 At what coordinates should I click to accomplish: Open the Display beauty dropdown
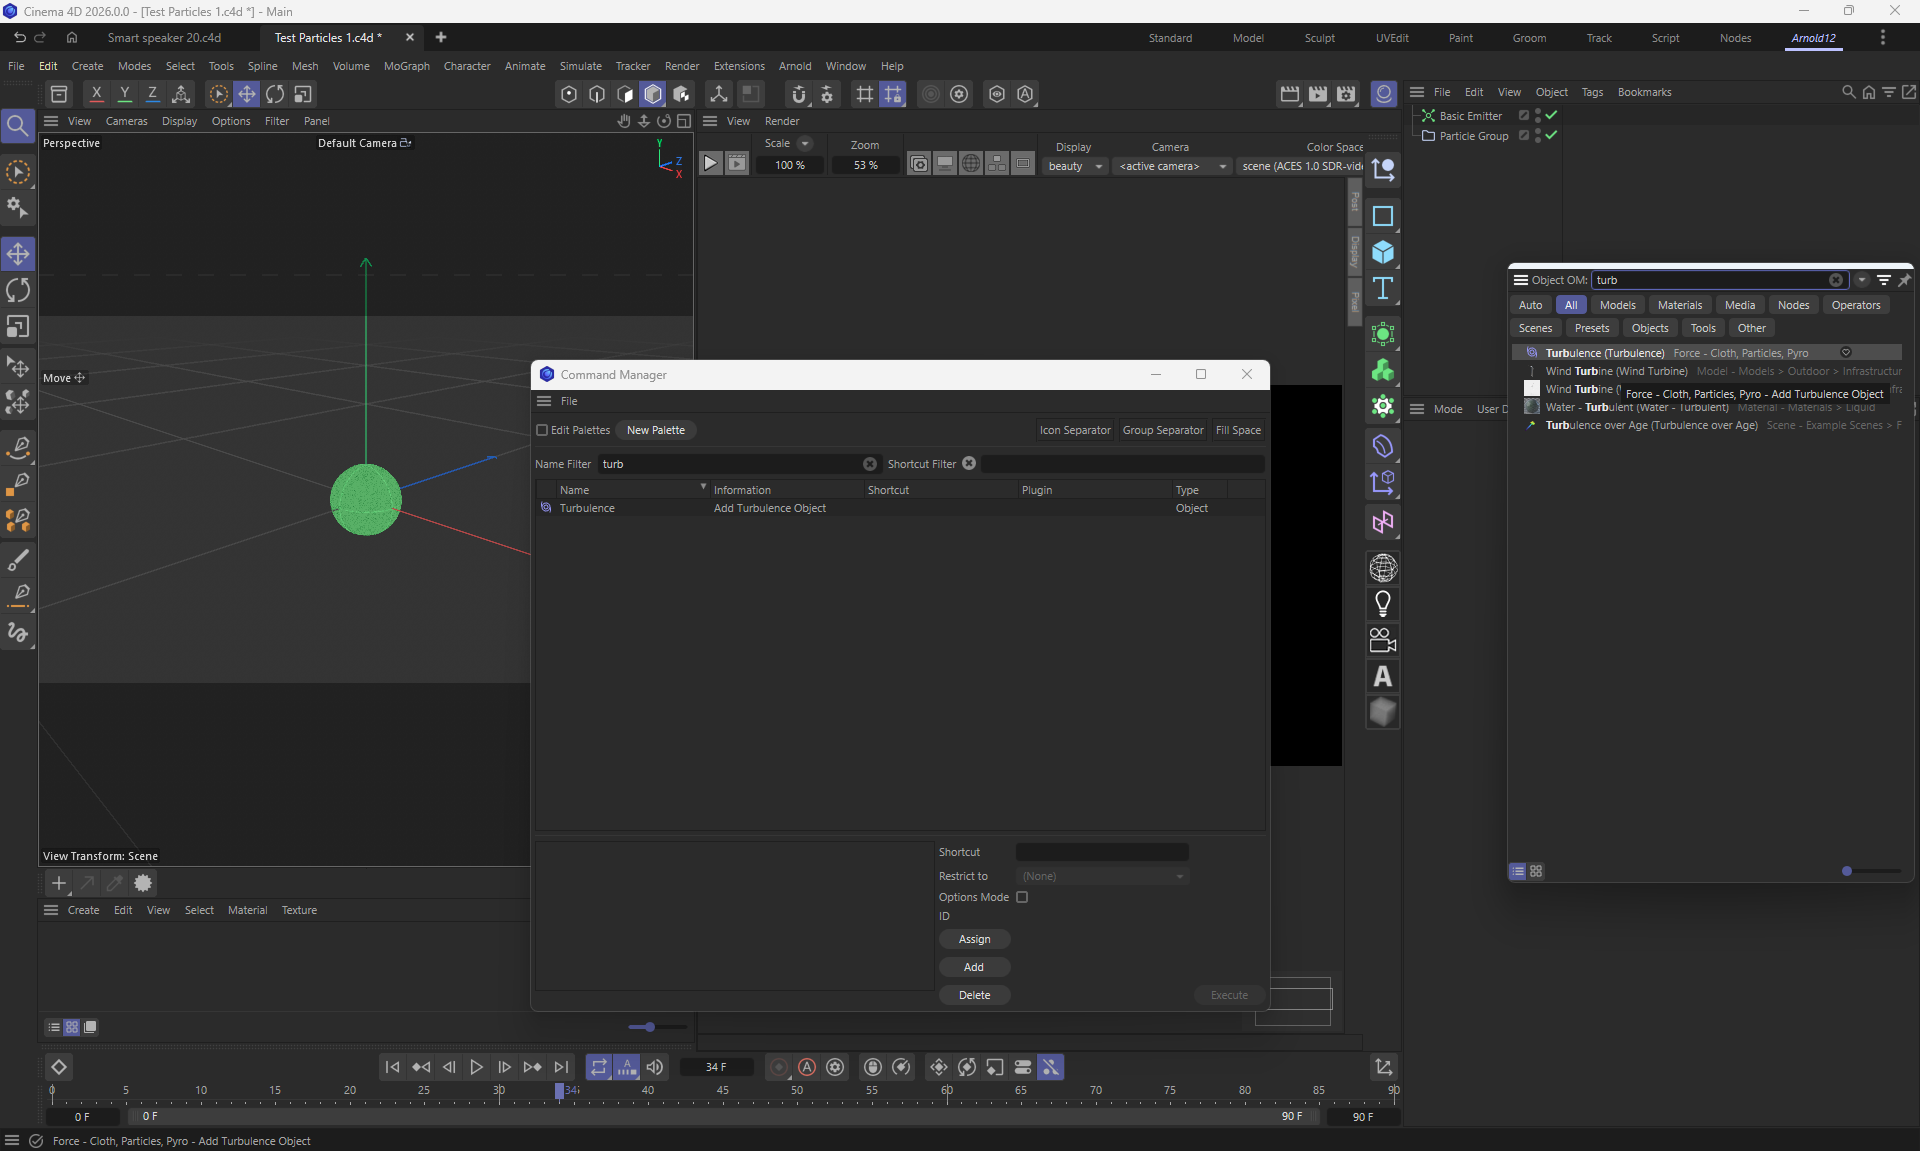[1074, 166]
